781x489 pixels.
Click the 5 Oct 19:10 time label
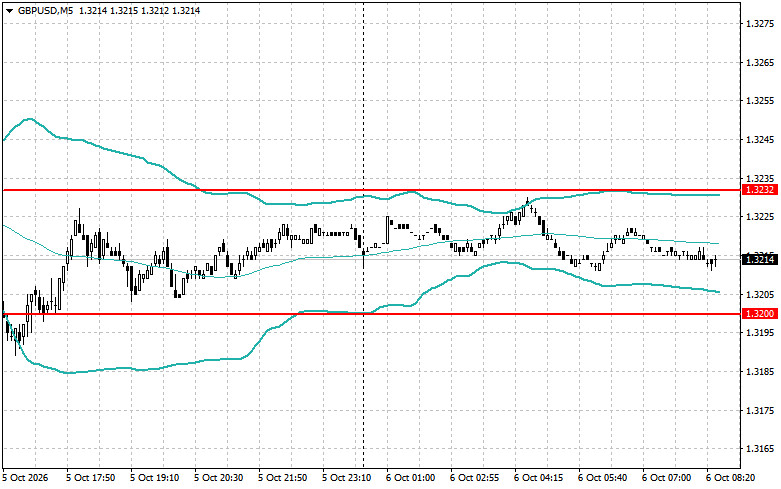point(154,478)
